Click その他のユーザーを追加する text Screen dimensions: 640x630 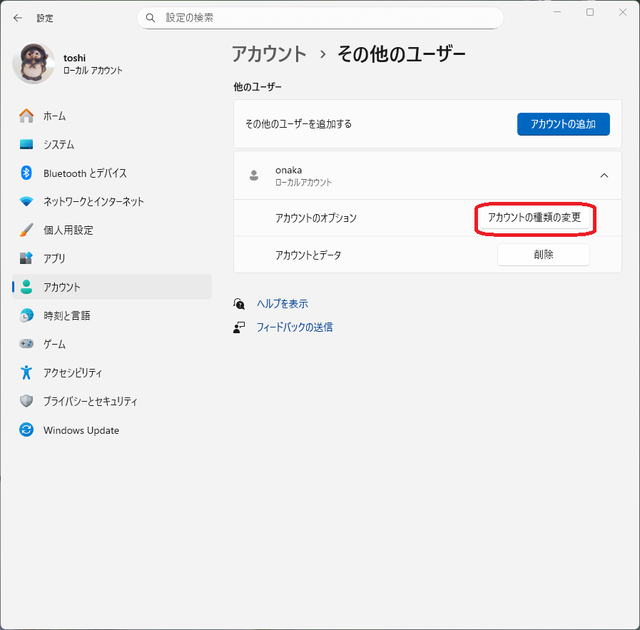click(x=298, y=124)
